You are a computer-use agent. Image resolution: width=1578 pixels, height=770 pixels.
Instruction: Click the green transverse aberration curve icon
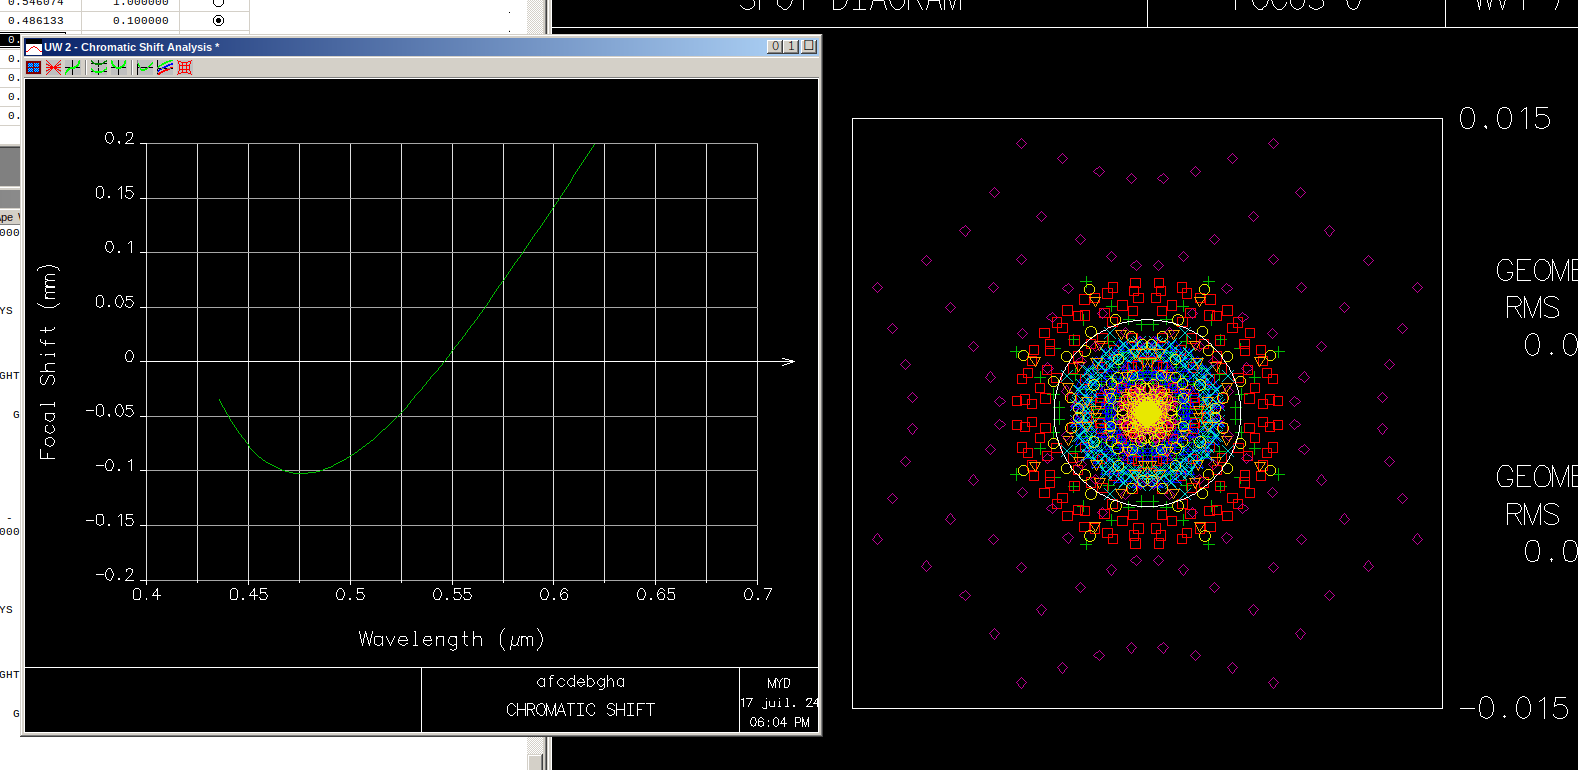pos(72,67)
